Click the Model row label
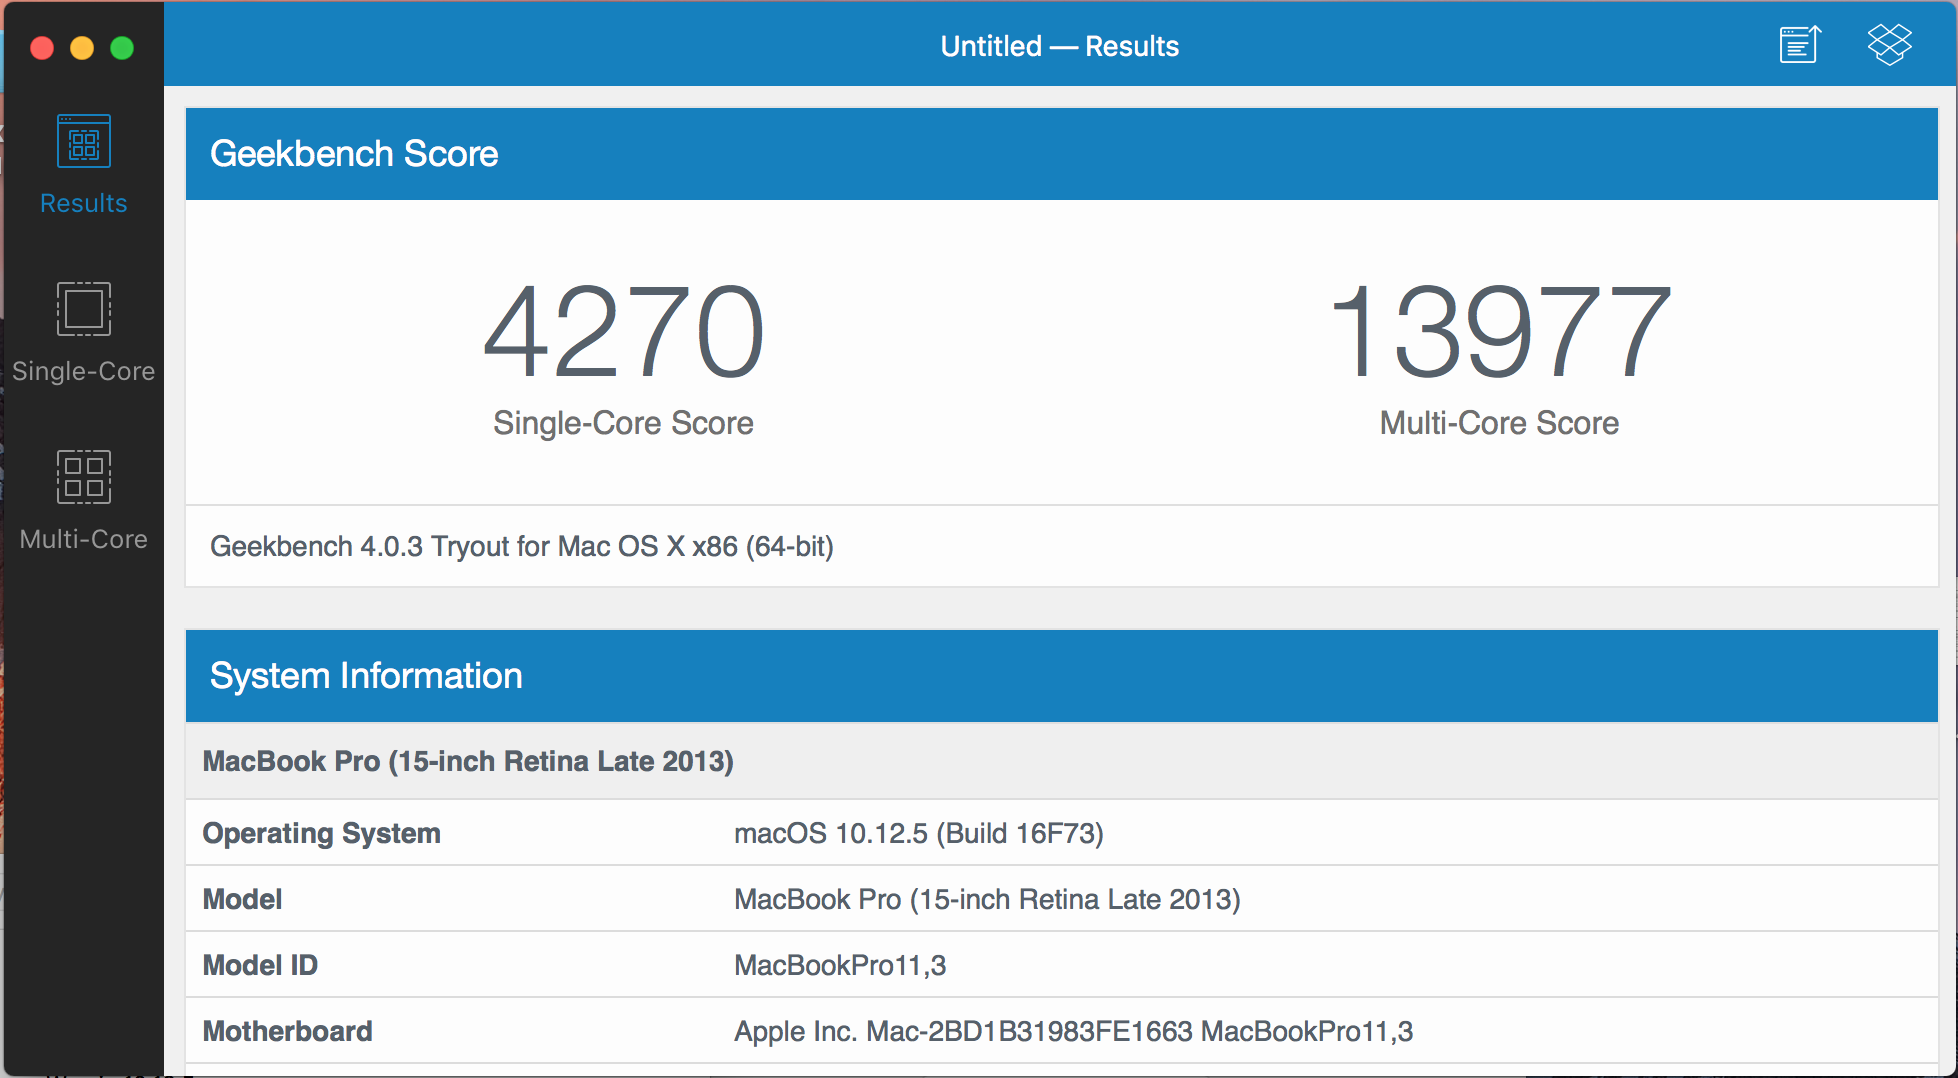Screen dimensions: 1958x1078 (x=242, y=899)
